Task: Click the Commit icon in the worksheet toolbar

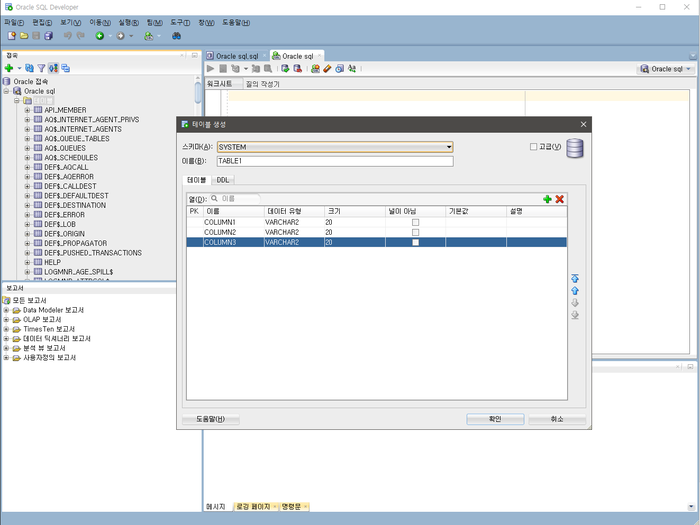Action: 285,68
